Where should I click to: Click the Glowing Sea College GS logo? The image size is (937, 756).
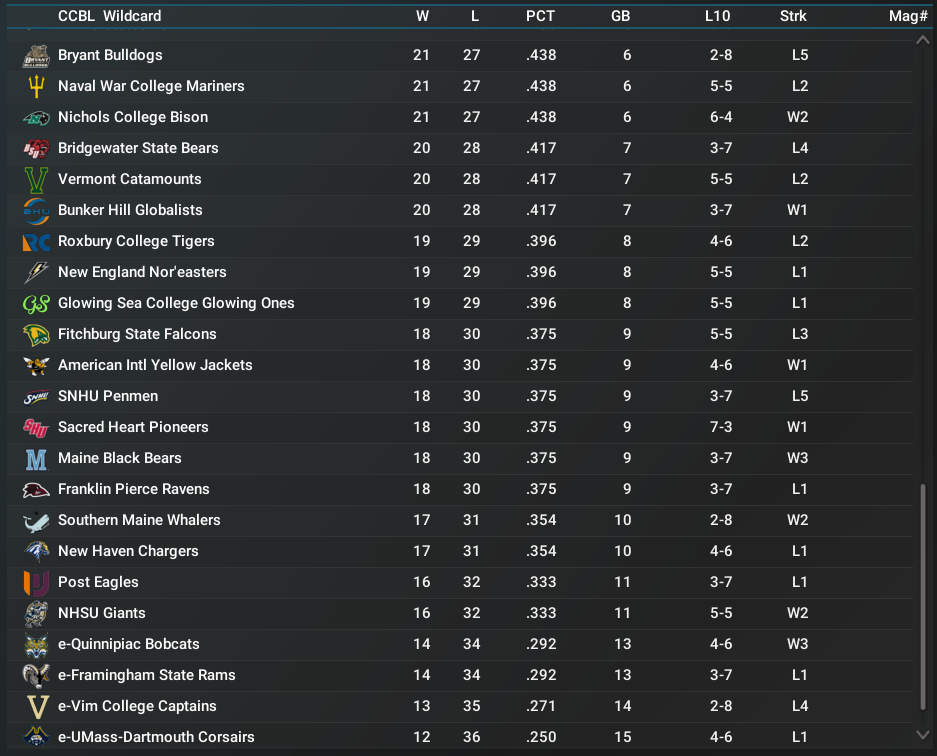point(36,304)
